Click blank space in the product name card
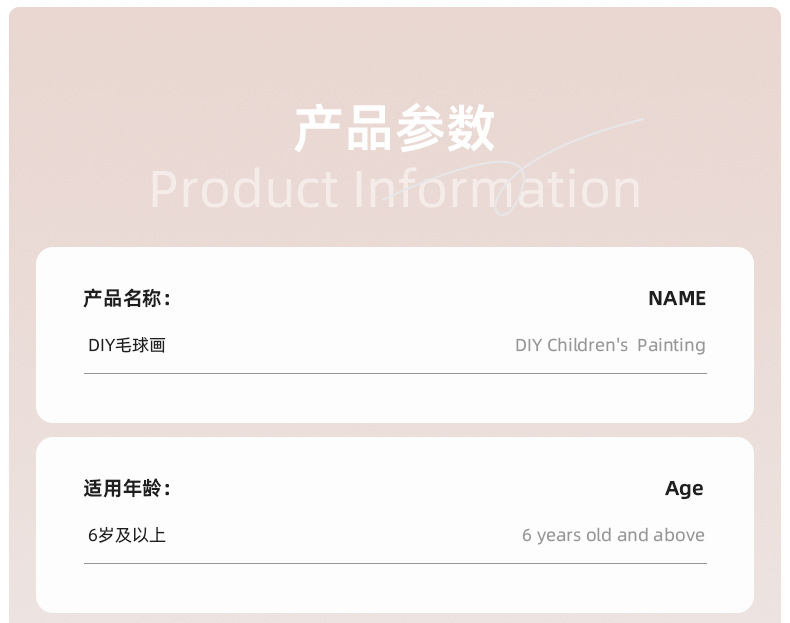This screenshot has height=623, width=790. (395, 398)
